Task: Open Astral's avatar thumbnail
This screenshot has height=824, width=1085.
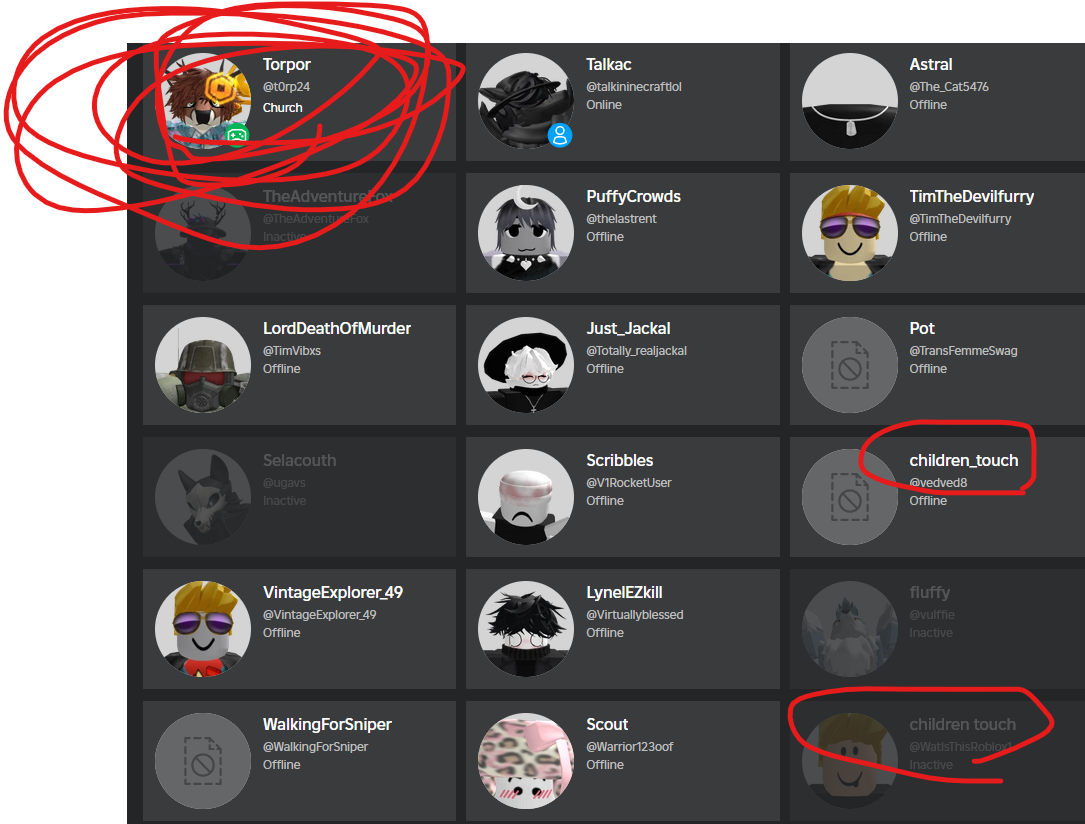Action: tap(850, 101)
